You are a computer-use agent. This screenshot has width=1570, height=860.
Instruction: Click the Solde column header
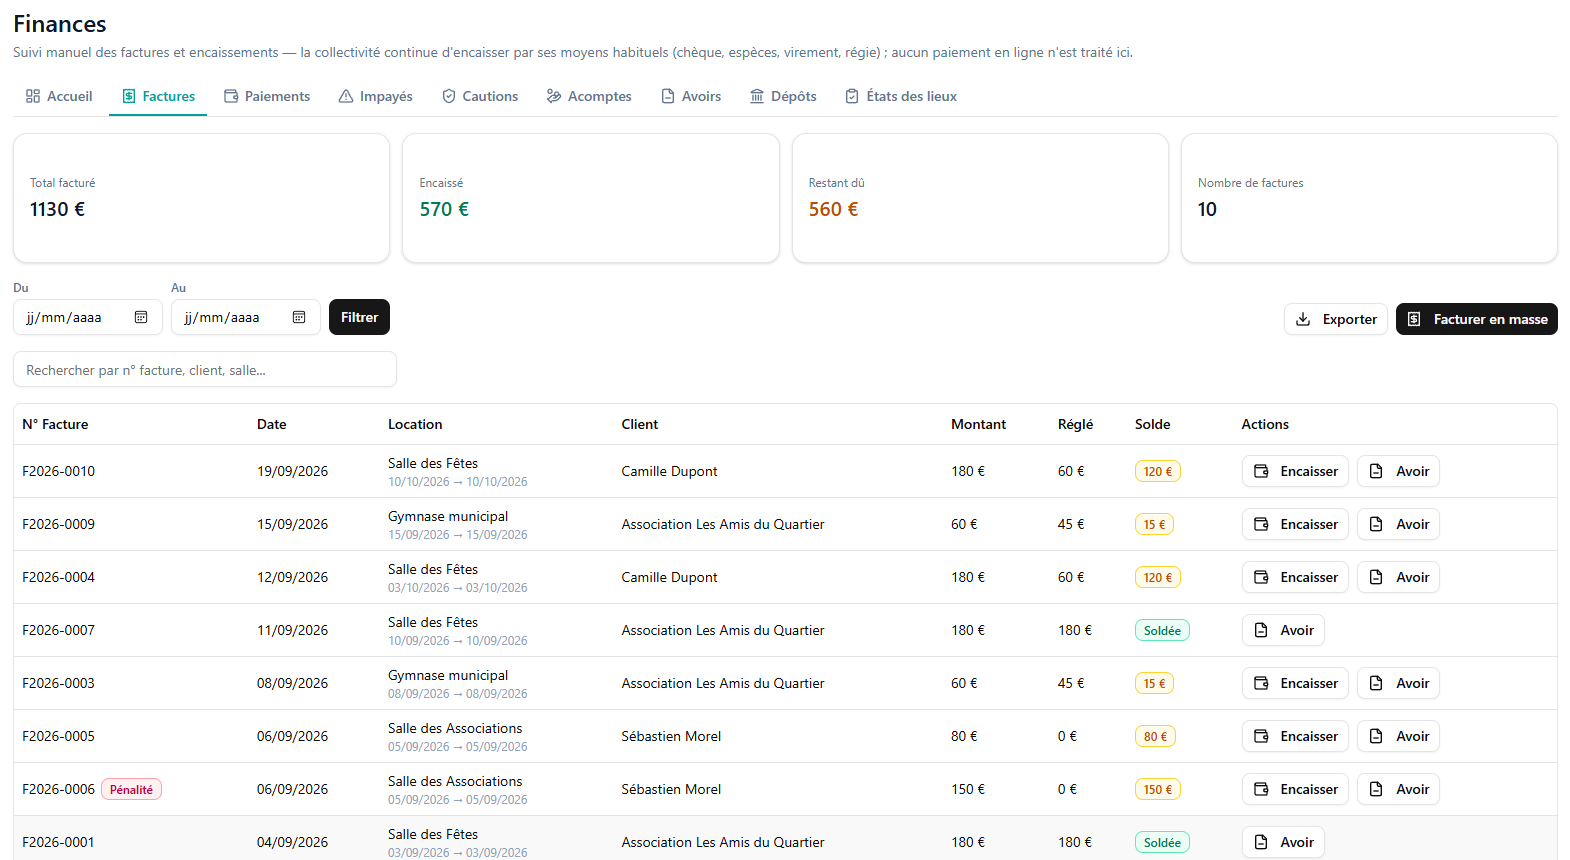pos(1152,424)
